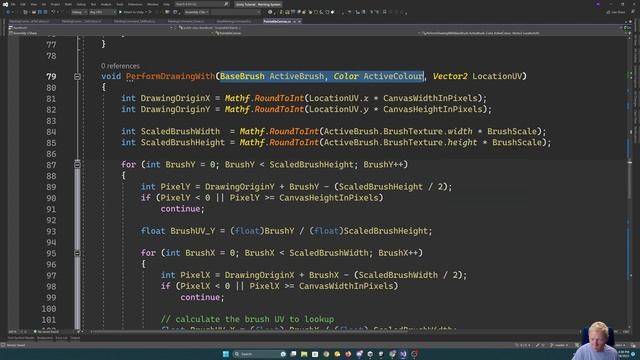This screenshot has height=360, width=640.
Task: Click the comment calculate the brush UV
Action: click(x=247, y=319)
